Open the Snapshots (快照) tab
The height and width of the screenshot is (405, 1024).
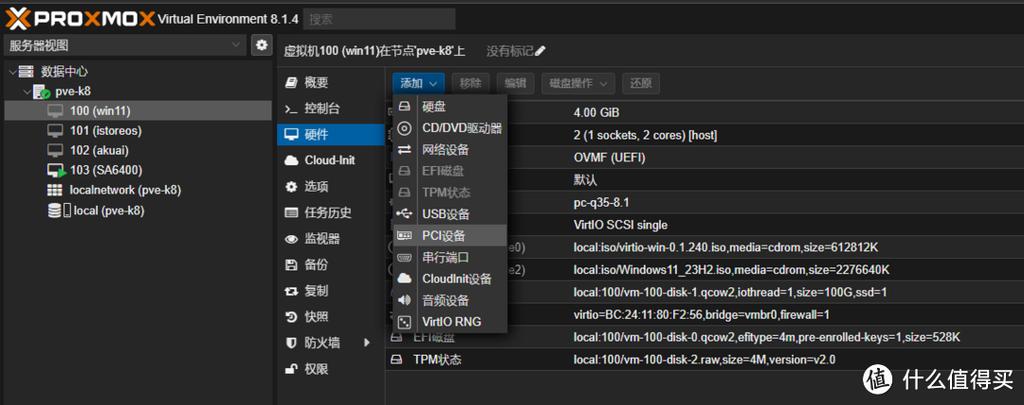330,317
